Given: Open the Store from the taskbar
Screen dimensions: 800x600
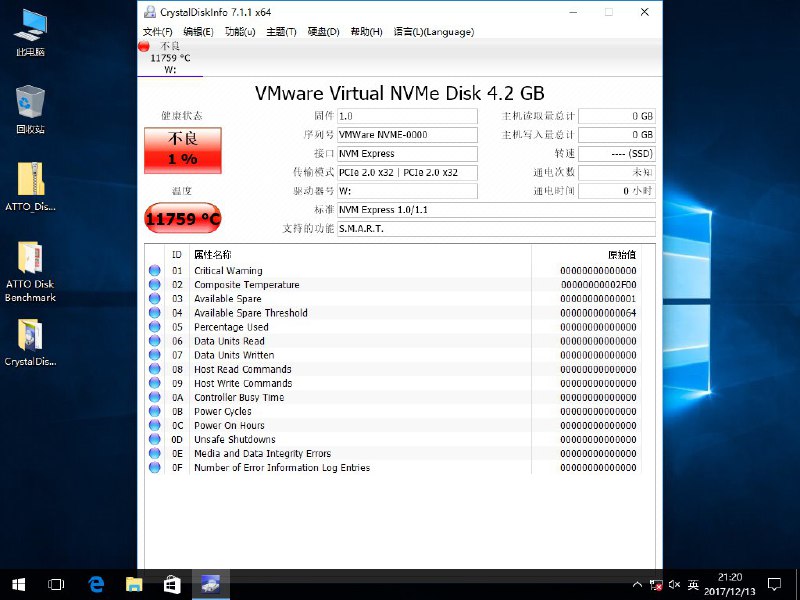Looking at the screenshot, I should coord(171,584).
